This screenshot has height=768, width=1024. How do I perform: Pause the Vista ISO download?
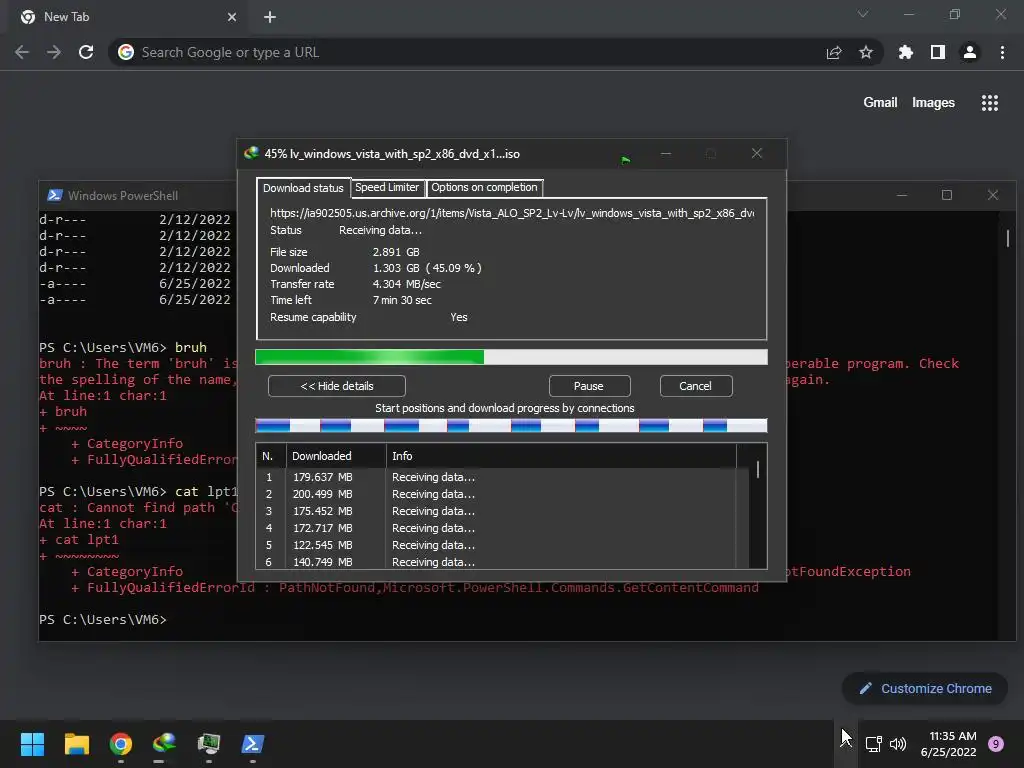click(589, 386)
